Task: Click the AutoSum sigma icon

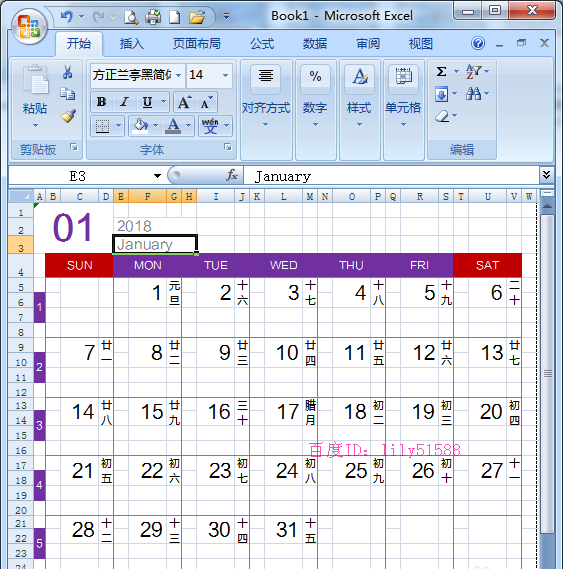Action: (x=441, y=71)
